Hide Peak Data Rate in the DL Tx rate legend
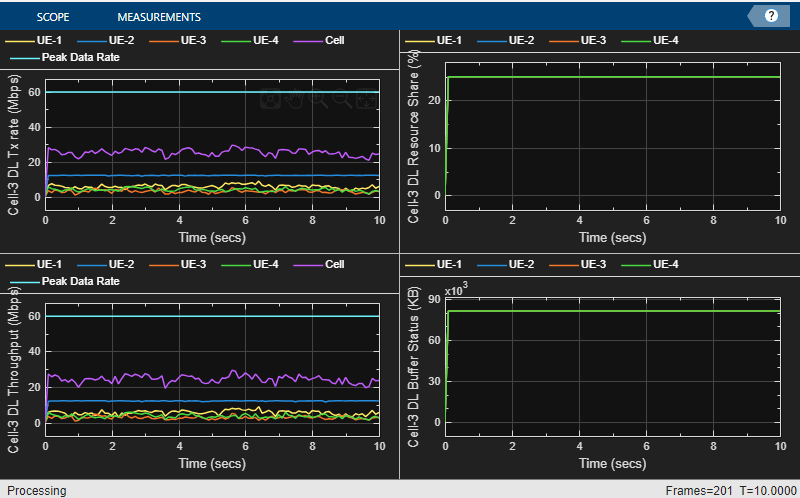 coord(80,58)
